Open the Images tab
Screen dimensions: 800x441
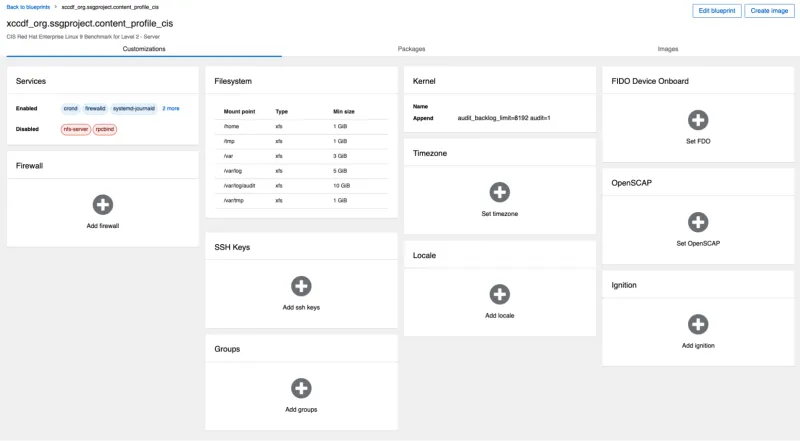[x=668, y=49]
